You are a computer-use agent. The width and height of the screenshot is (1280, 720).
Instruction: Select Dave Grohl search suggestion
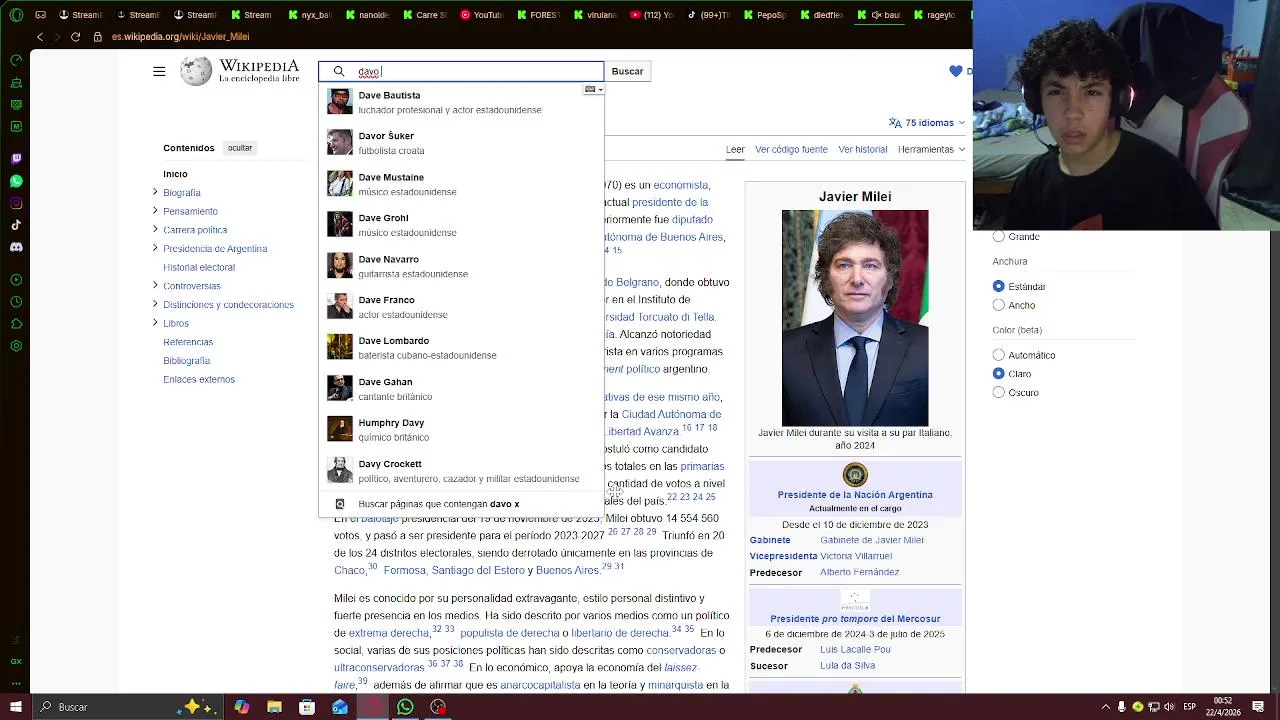461,225
